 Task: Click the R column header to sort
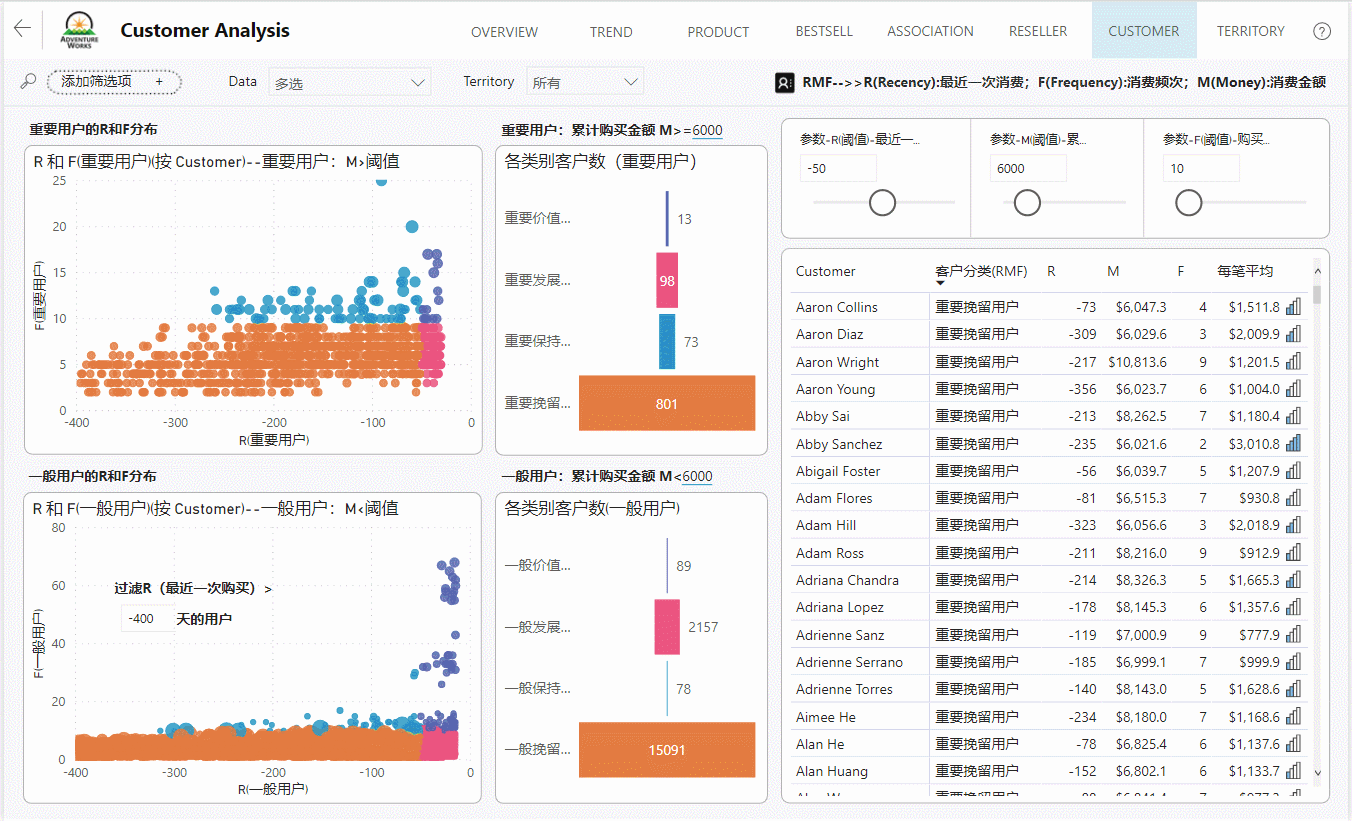click(x=1051, y=271)
